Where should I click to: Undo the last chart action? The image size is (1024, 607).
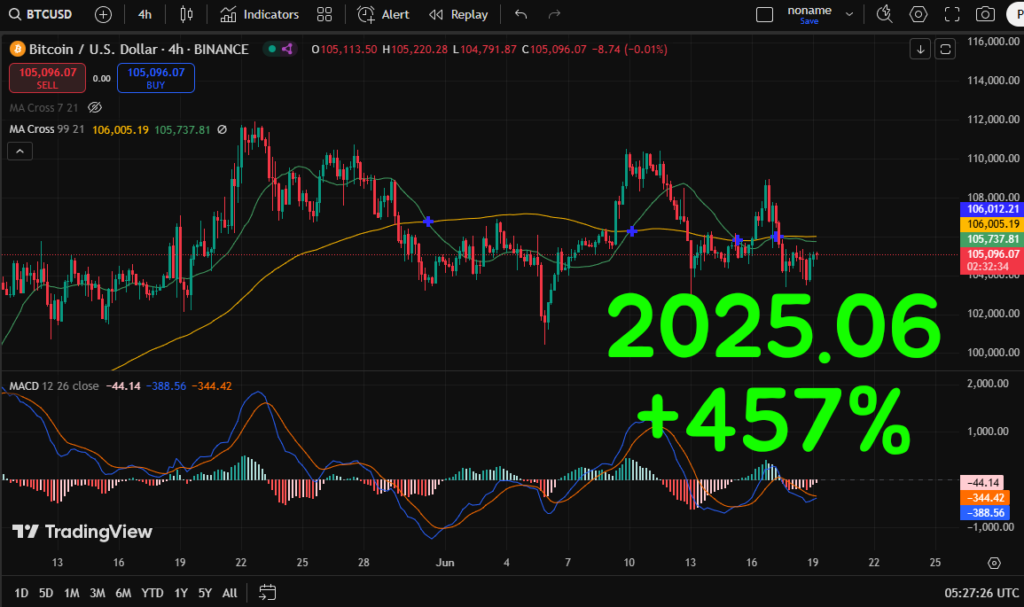[520, 14]
